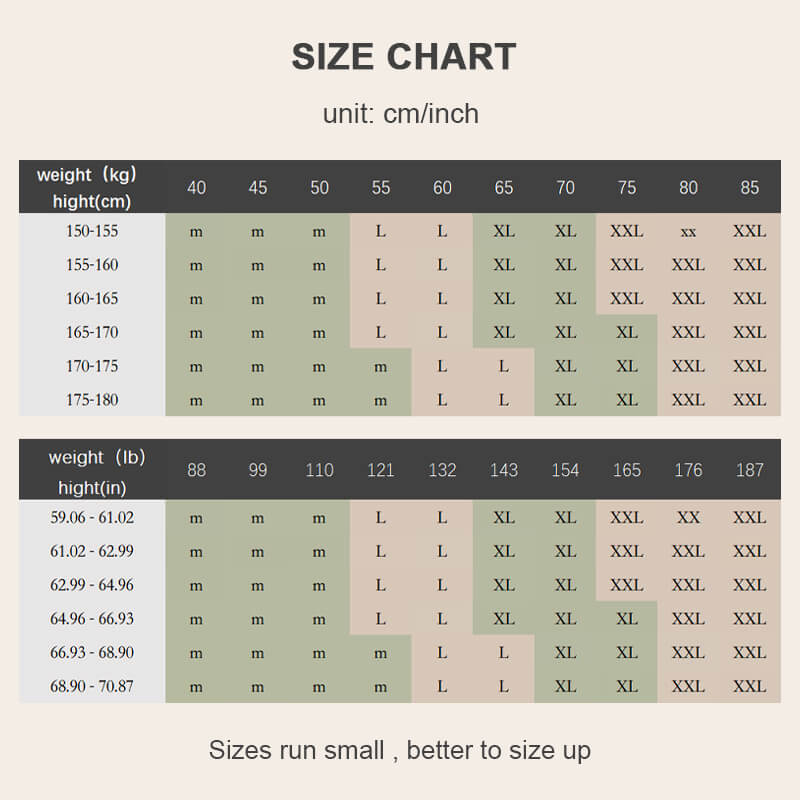
Task: Select the 'hight(in)' header label
Action: (92, 487)
